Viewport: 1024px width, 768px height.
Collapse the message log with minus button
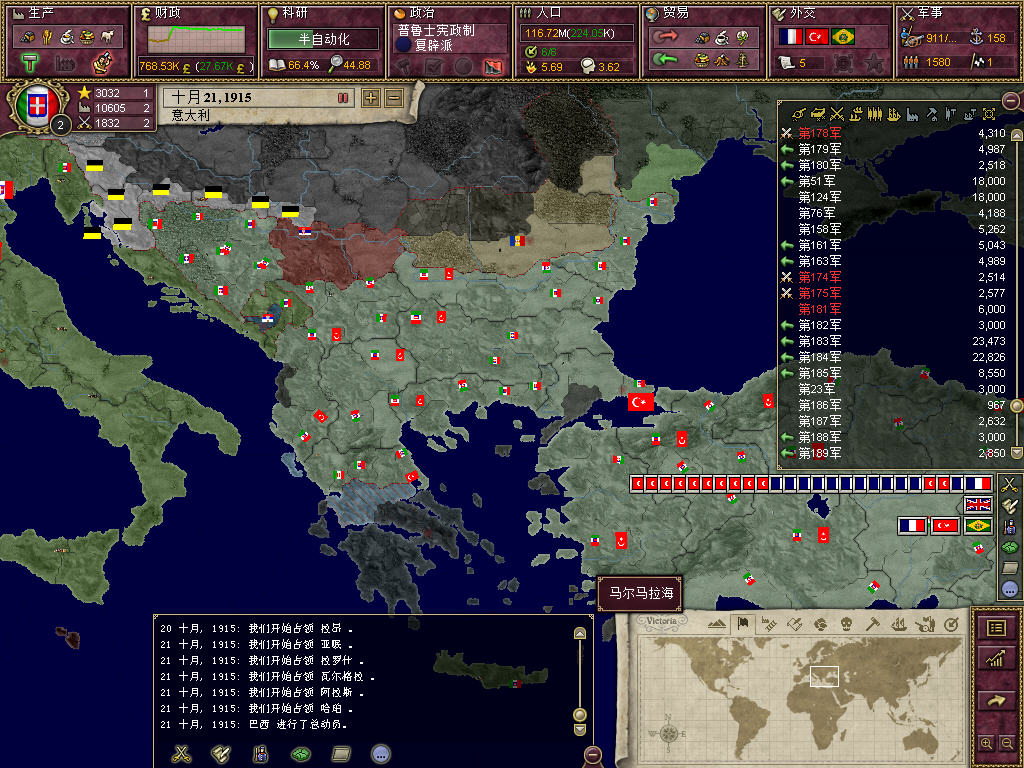pos(592,755)
